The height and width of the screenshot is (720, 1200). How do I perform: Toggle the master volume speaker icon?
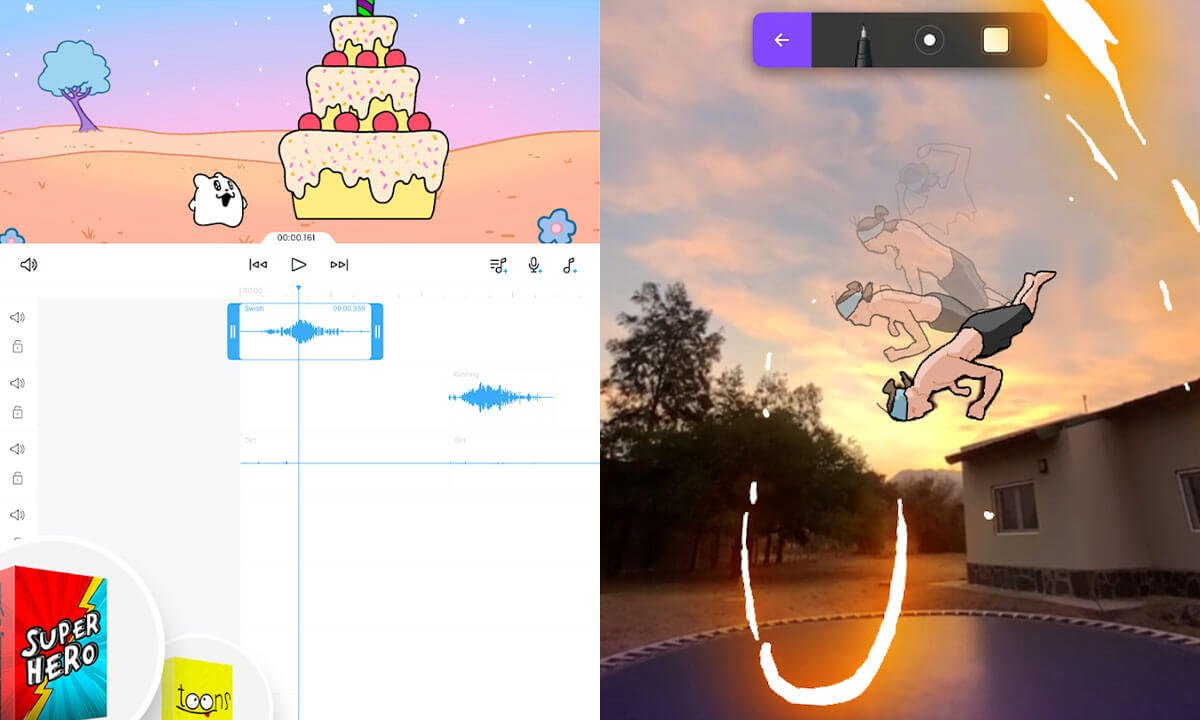(x=29, y=265)
